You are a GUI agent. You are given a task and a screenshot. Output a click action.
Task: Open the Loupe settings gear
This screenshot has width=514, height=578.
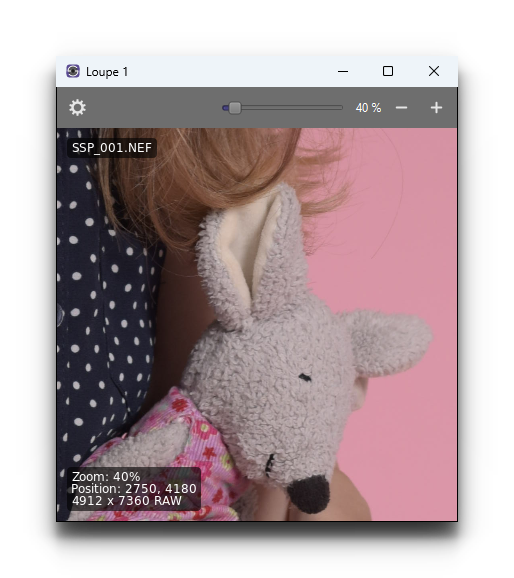[77, 108]
